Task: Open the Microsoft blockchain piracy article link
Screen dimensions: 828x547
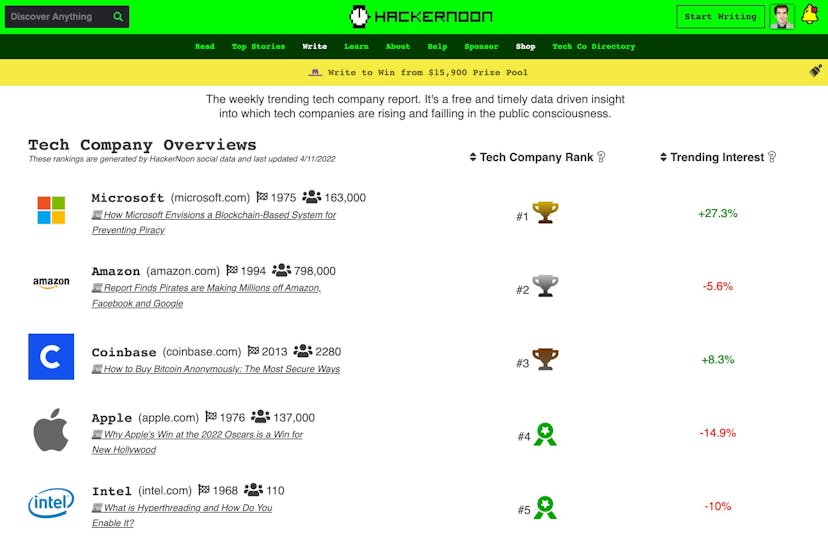Action: 214,222
